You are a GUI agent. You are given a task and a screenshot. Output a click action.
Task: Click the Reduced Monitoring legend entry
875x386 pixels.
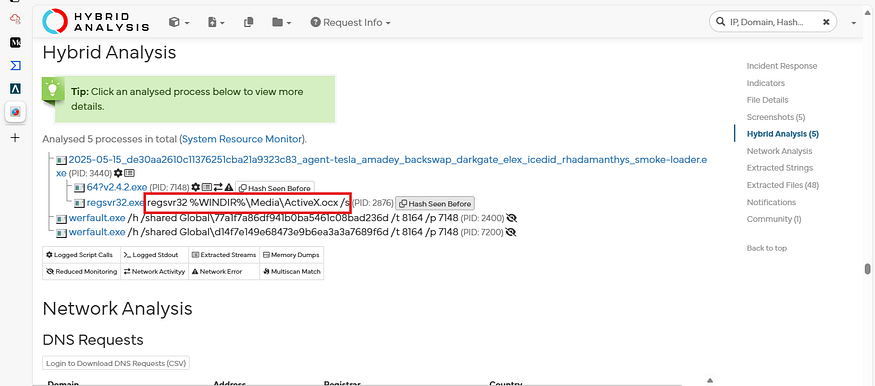81,272
